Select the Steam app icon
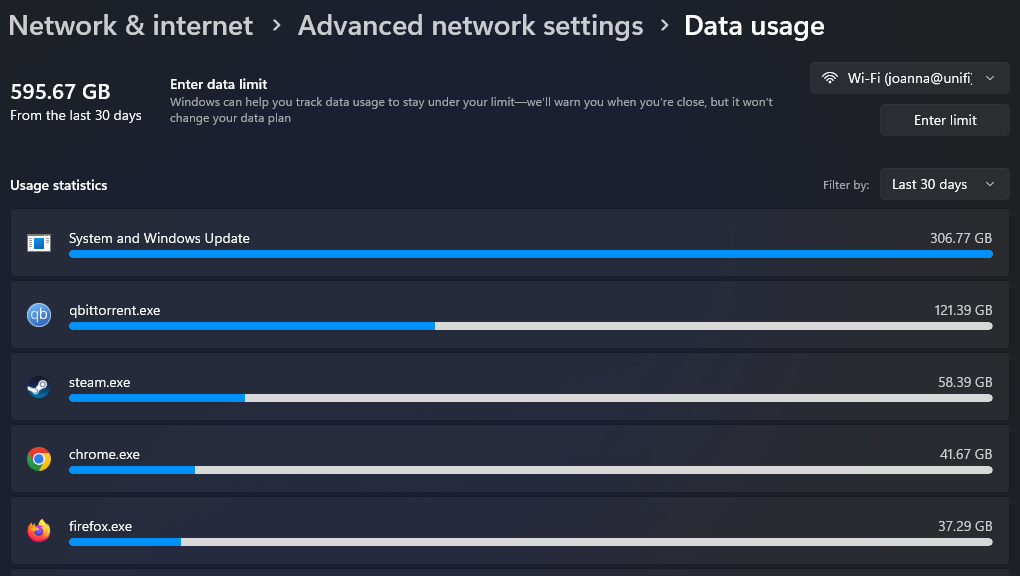The image size is (1020, 576). coord(39,387)
